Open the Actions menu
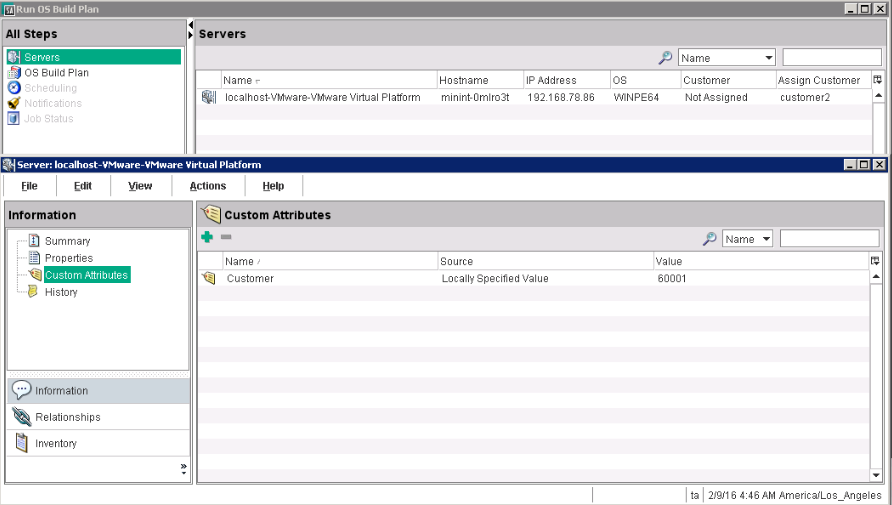 [x=208, y=186]
